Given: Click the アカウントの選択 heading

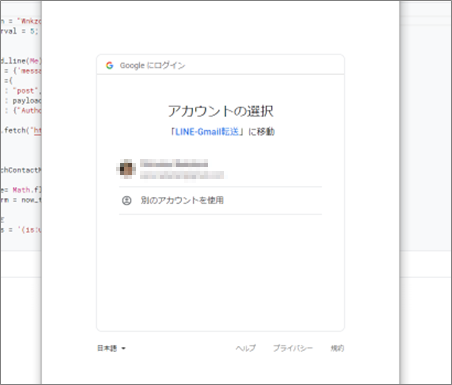Looking at the screenshot, I should pyautogui.click(x=220, y=111).
